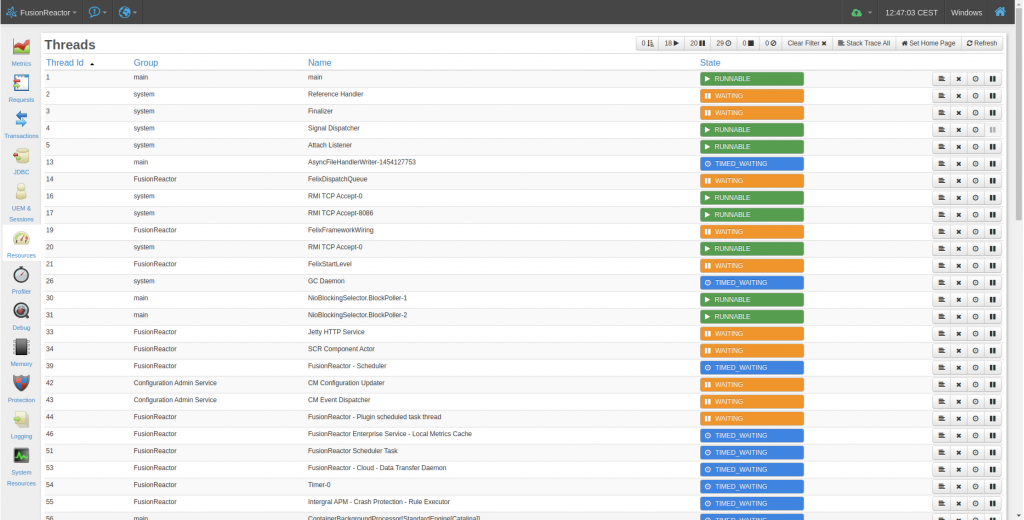Click WAITING badge for Jetty HTTP Service
The height and width of the screenshot is (520, 1024).
[752, 334]
